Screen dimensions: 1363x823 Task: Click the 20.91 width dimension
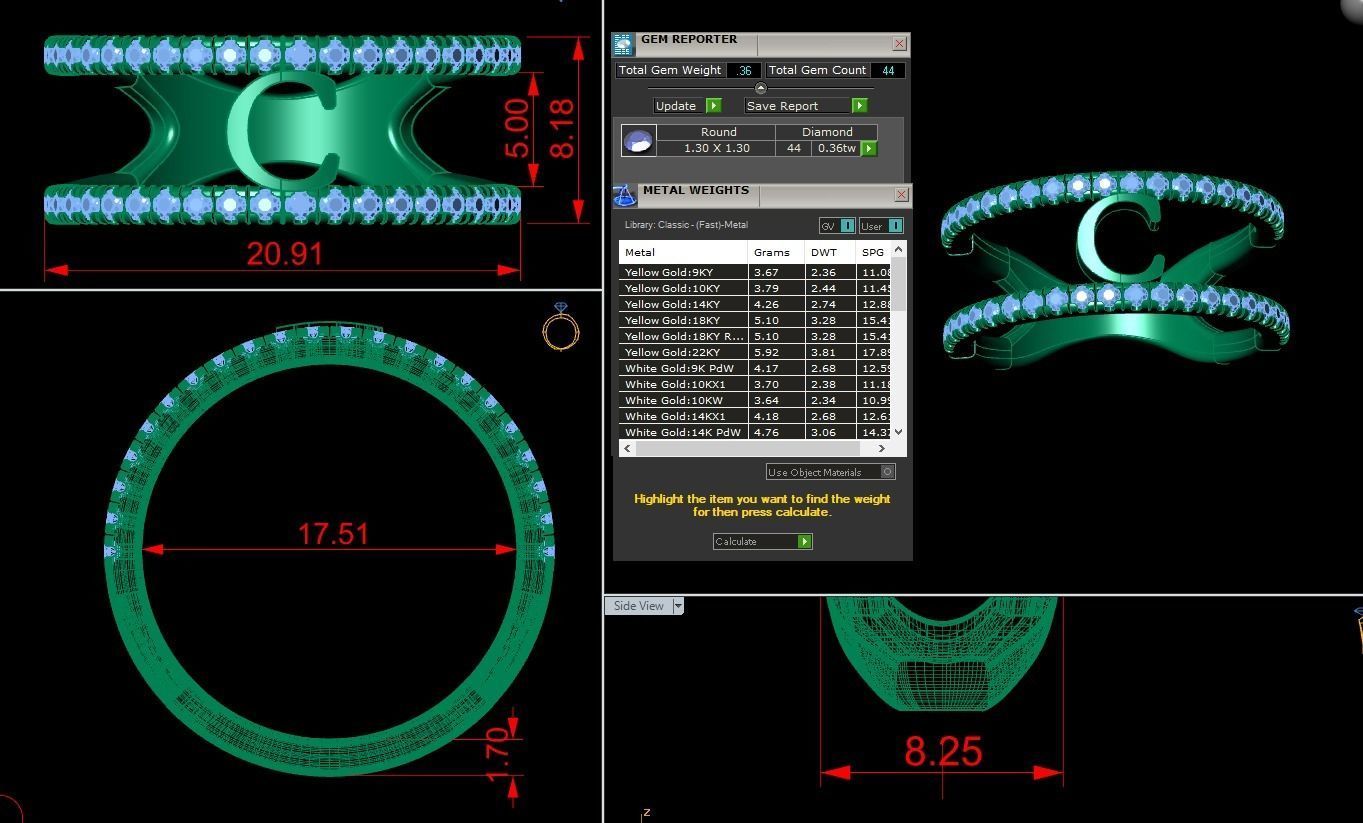tap(285, 254)
